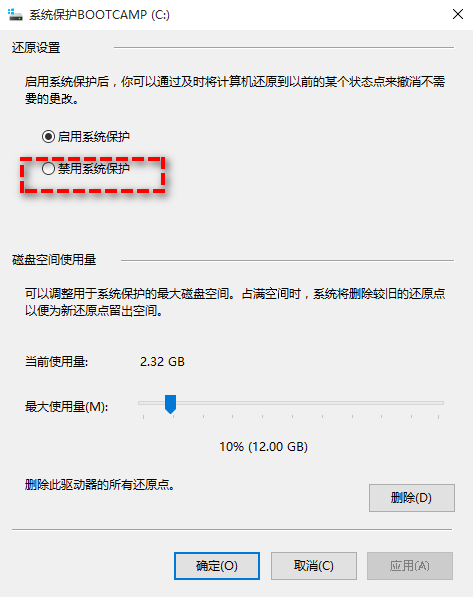The width and height of the screenshot is (473, 597).
Task: Confirm with the 确定(O) button
Action: [x=217, y=566]
